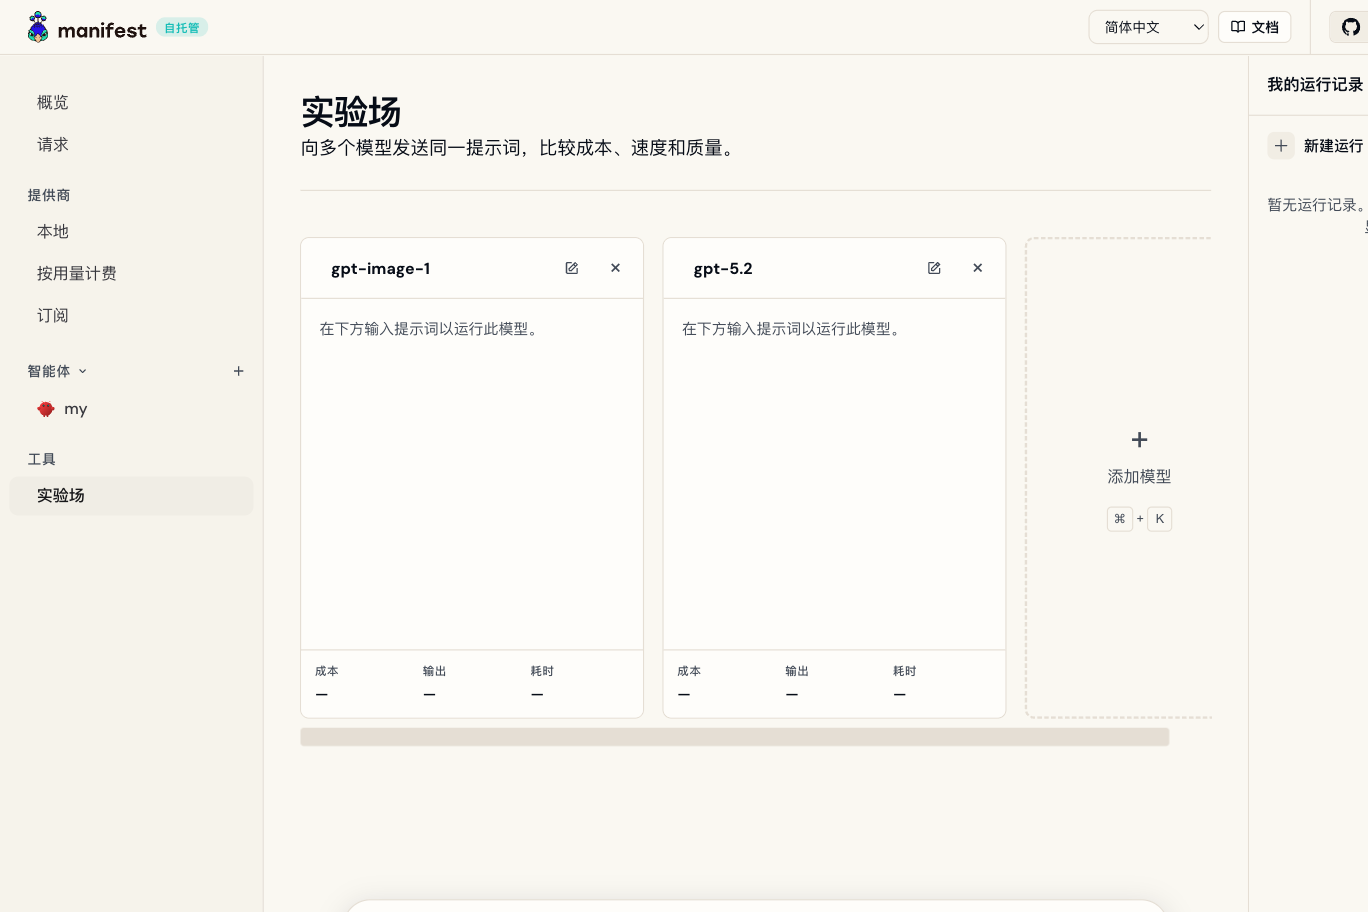Click the book icon in the 文档 button
This screenshot has height=912, width=1368.
click(1238, 27)
